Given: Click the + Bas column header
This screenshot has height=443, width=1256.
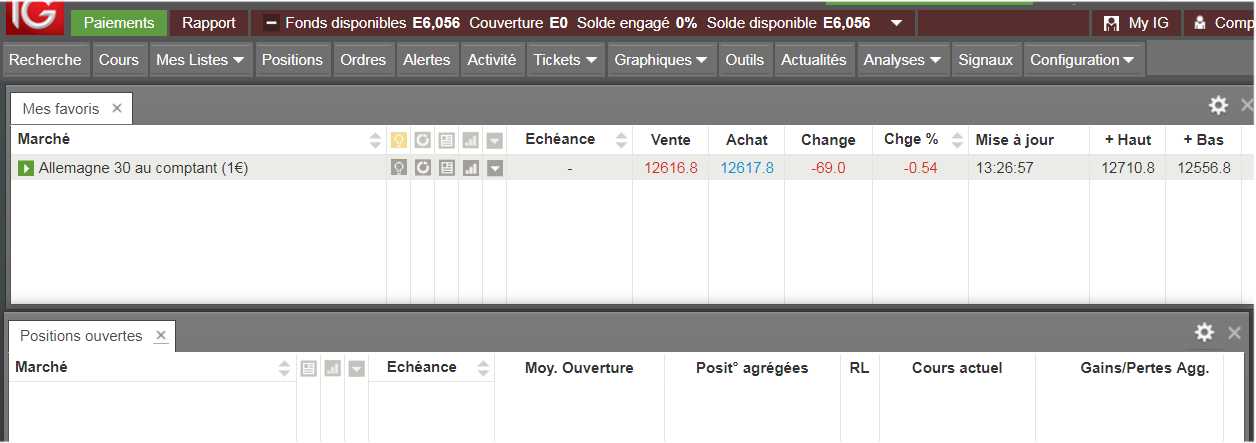Looking at the screenshot, I should click(1203, 140).
